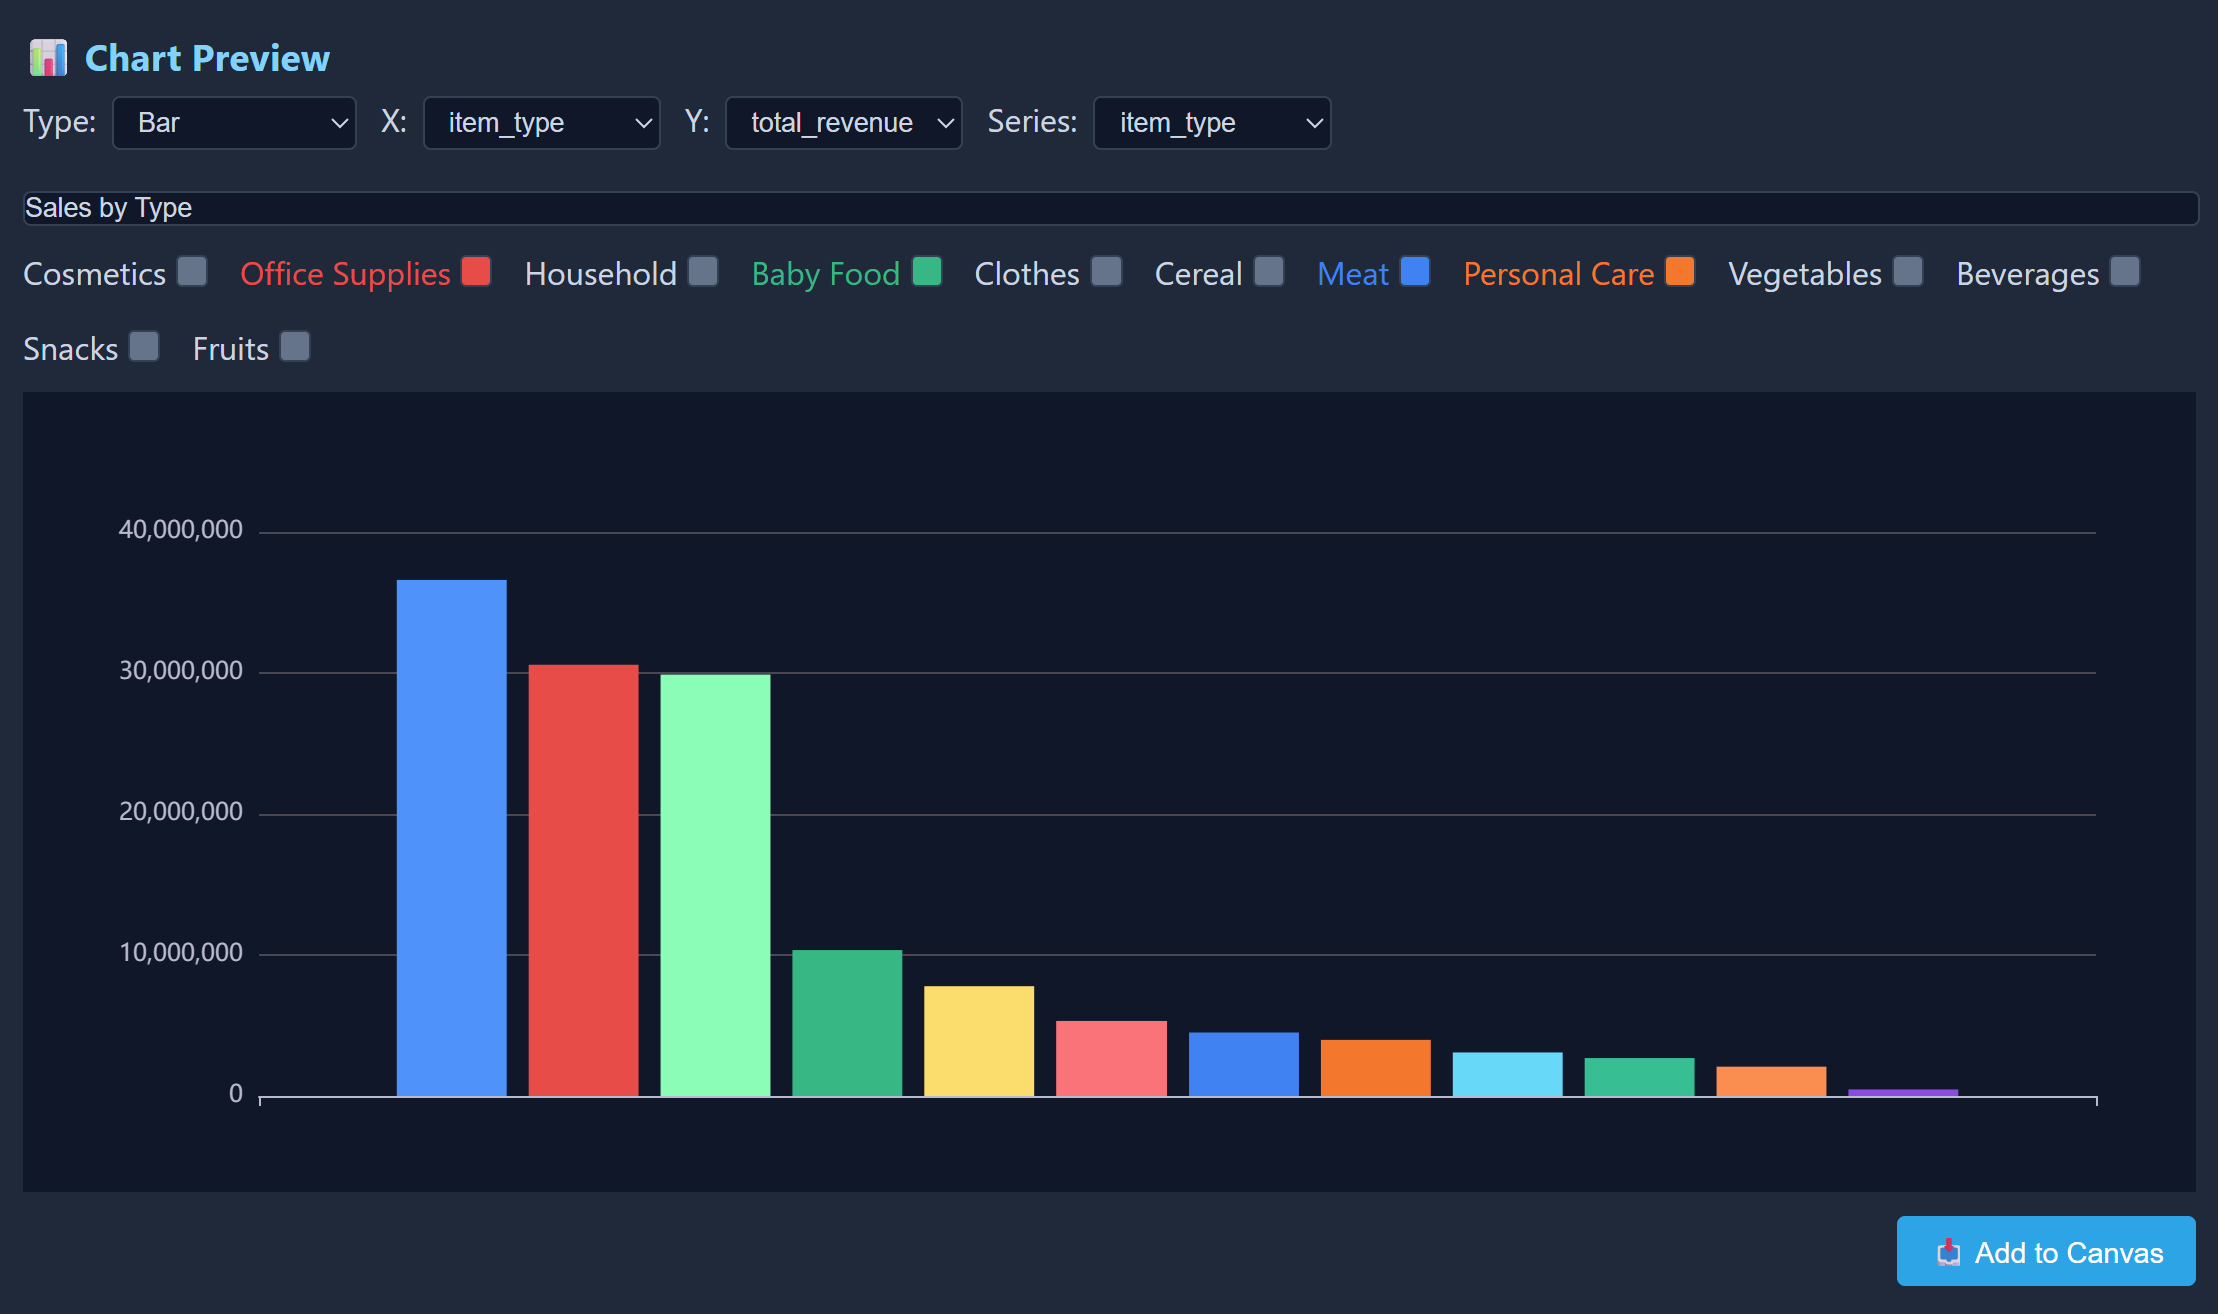Screen dimensions: 2218x1314
Task: Open the X axis item_type dropdown
Action: 541,123
